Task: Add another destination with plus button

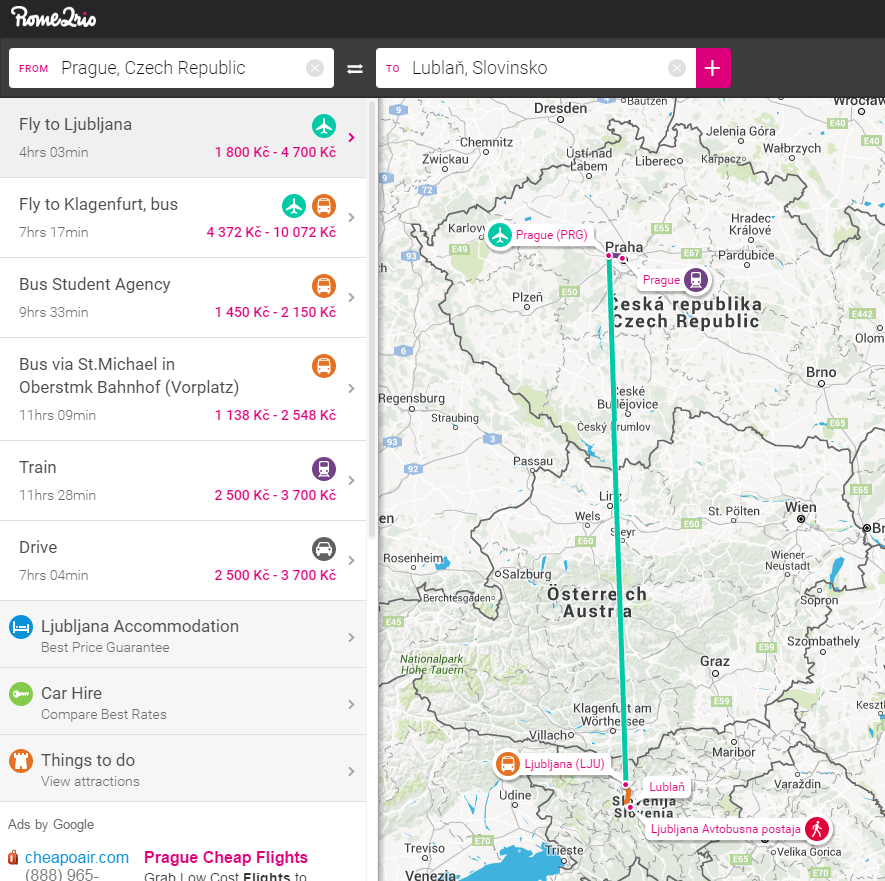Action: pyautogui.click(x=712, y=68)
